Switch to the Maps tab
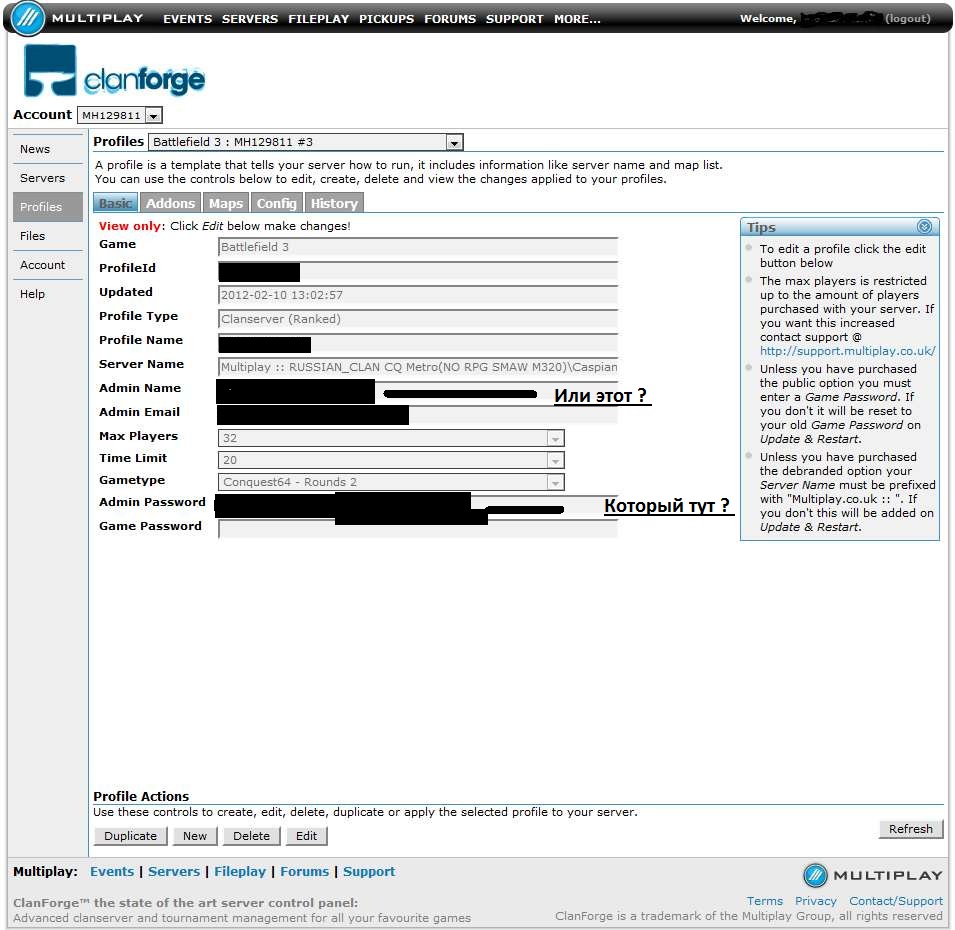This screenshot has height=930, width=955. [x=226, y=203]
